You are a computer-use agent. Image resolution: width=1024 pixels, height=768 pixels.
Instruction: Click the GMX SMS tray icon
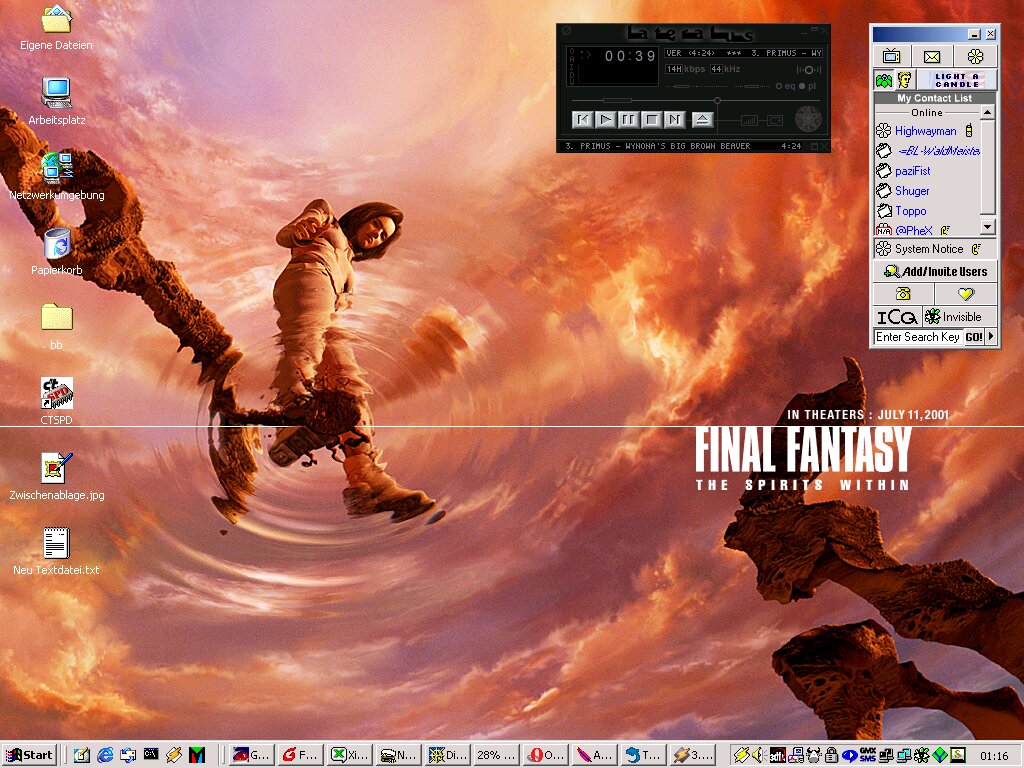pyautogui.click(x=867, y=755)
